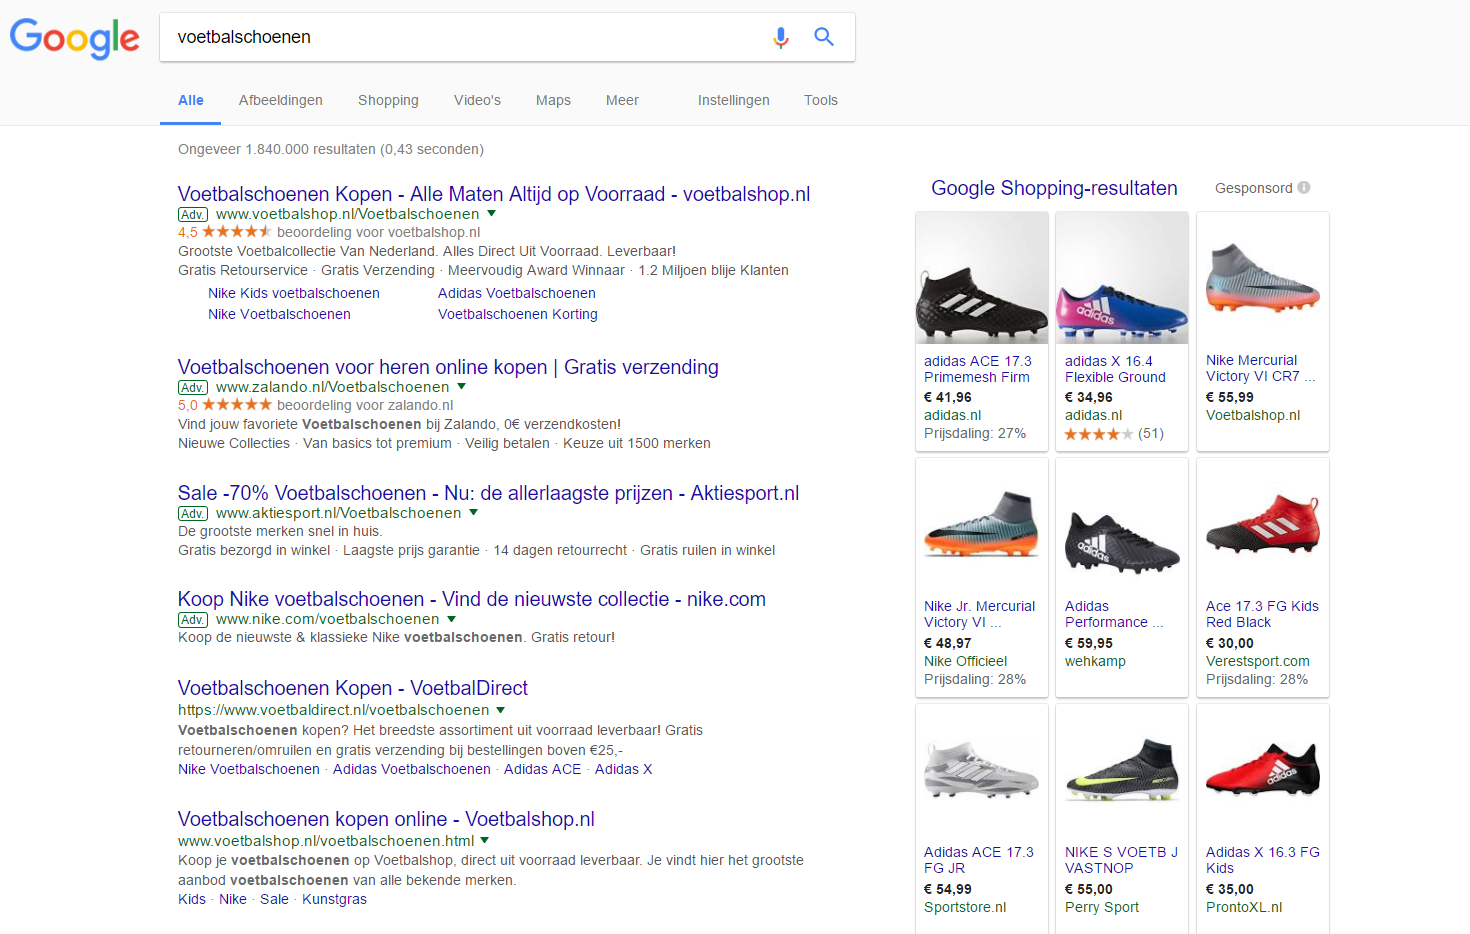Open the dropdown arrow next to voetbaldirect.nl URL
This screenshot has height=934, width=1470.
coord(501,710)
